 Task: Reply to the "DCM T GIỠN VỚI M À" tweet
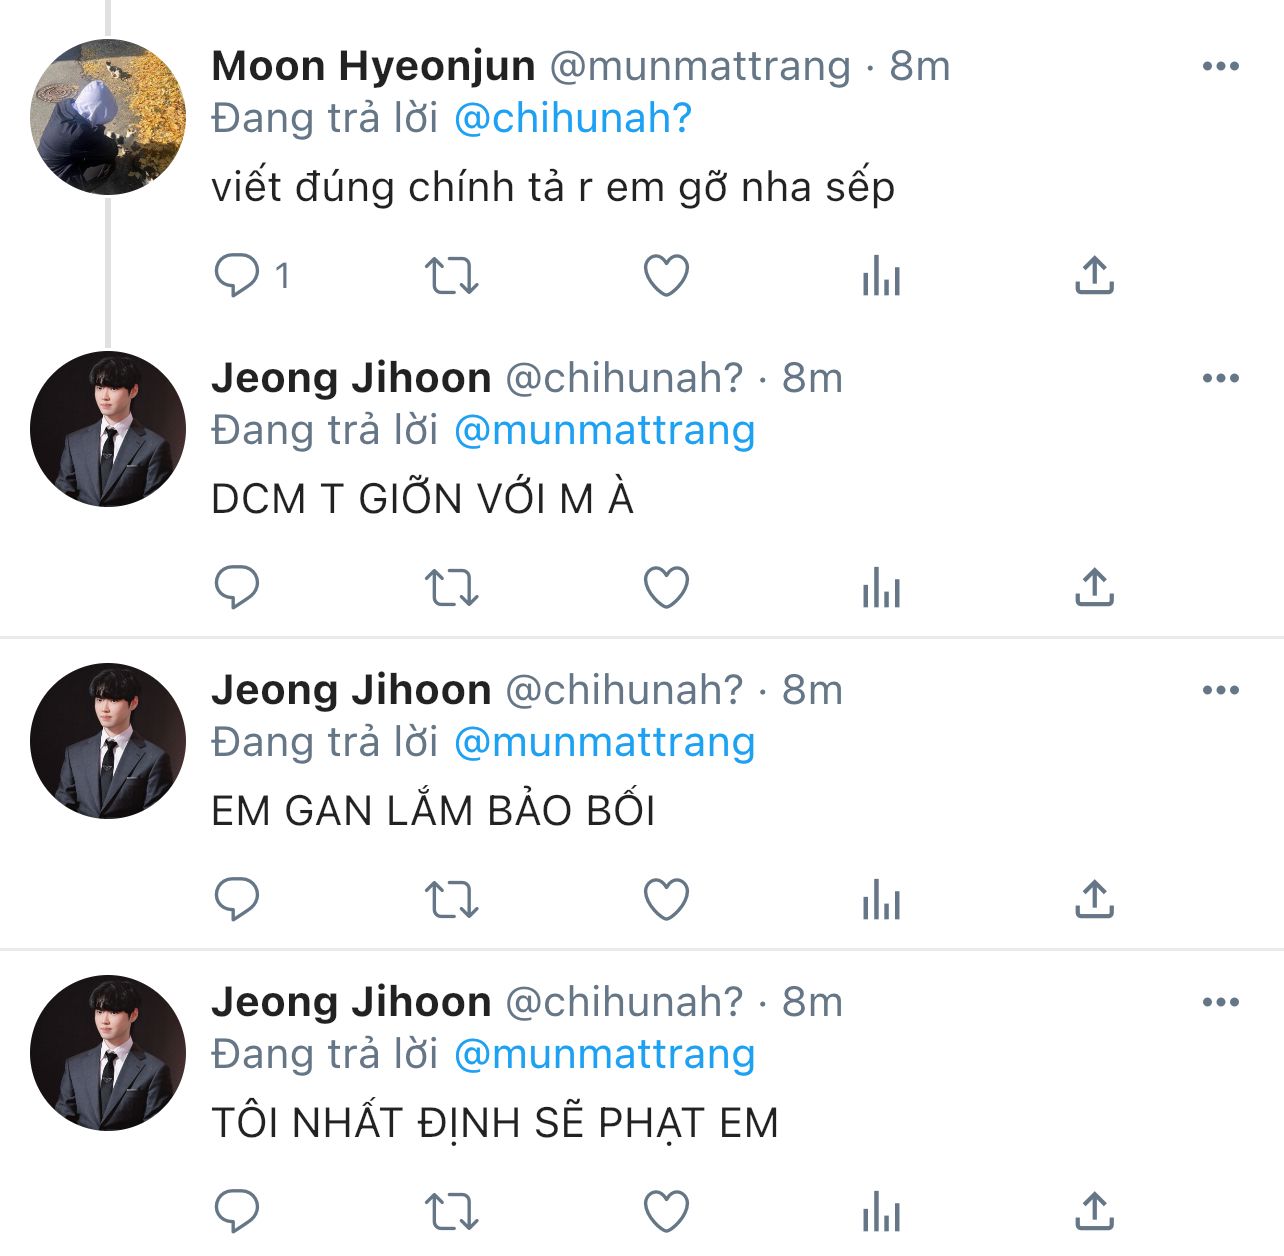[x=237, y=587]
